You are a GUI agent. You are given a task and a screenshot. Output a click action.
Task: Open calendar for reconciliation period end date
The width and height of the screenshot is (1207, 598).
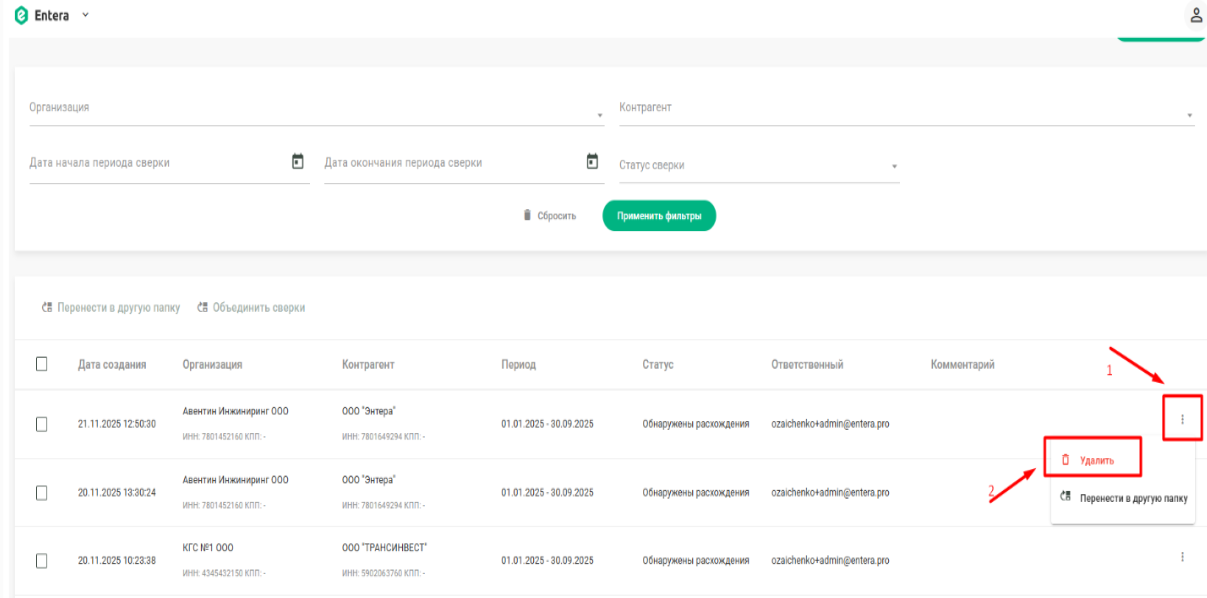(592, 162)
